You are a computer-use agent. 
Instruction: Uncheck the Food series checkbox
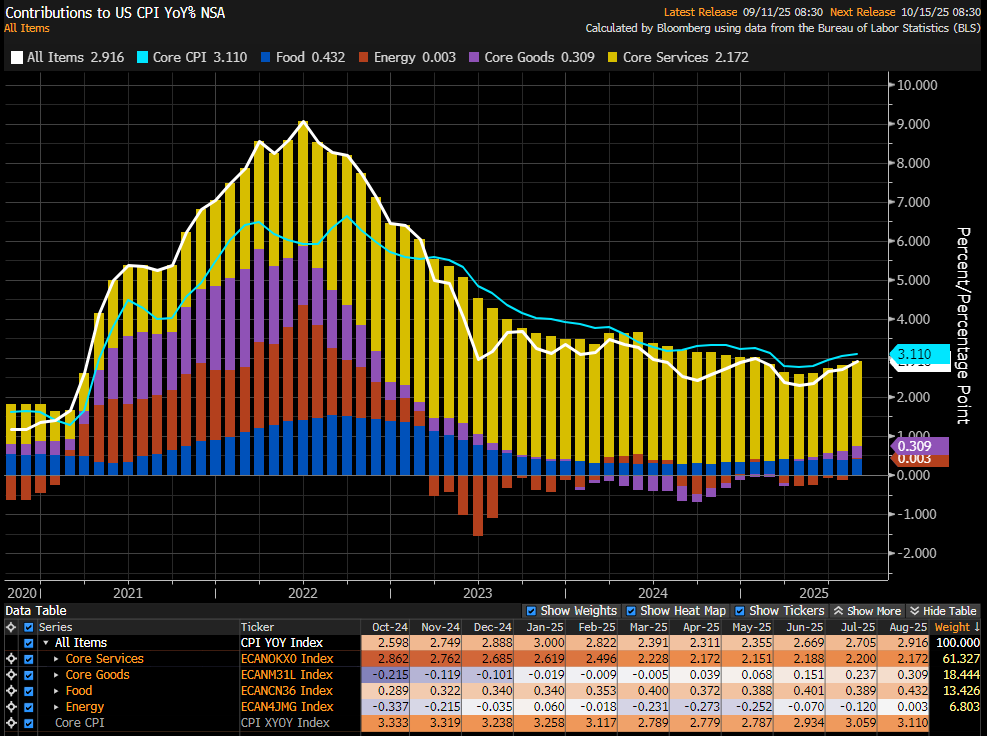tap(28, 691)
